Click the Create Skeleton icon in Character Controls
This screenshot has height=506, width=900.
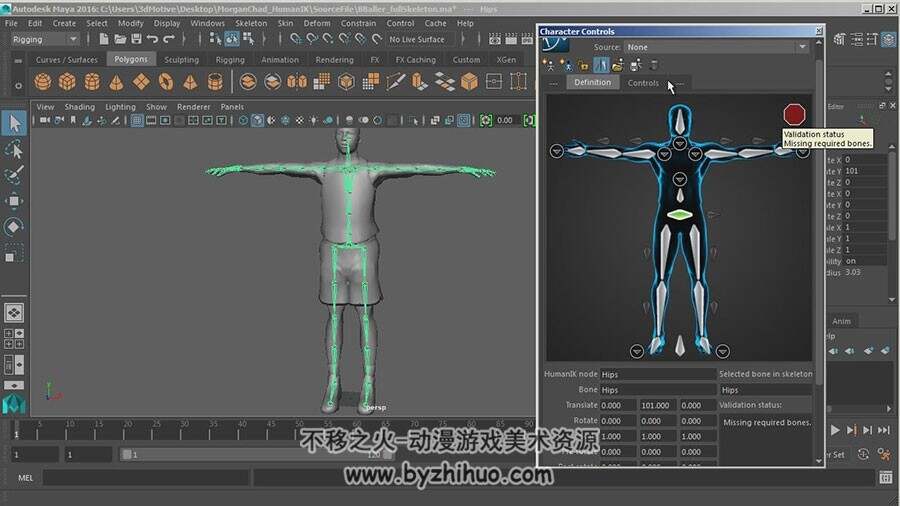click(550, 65)
